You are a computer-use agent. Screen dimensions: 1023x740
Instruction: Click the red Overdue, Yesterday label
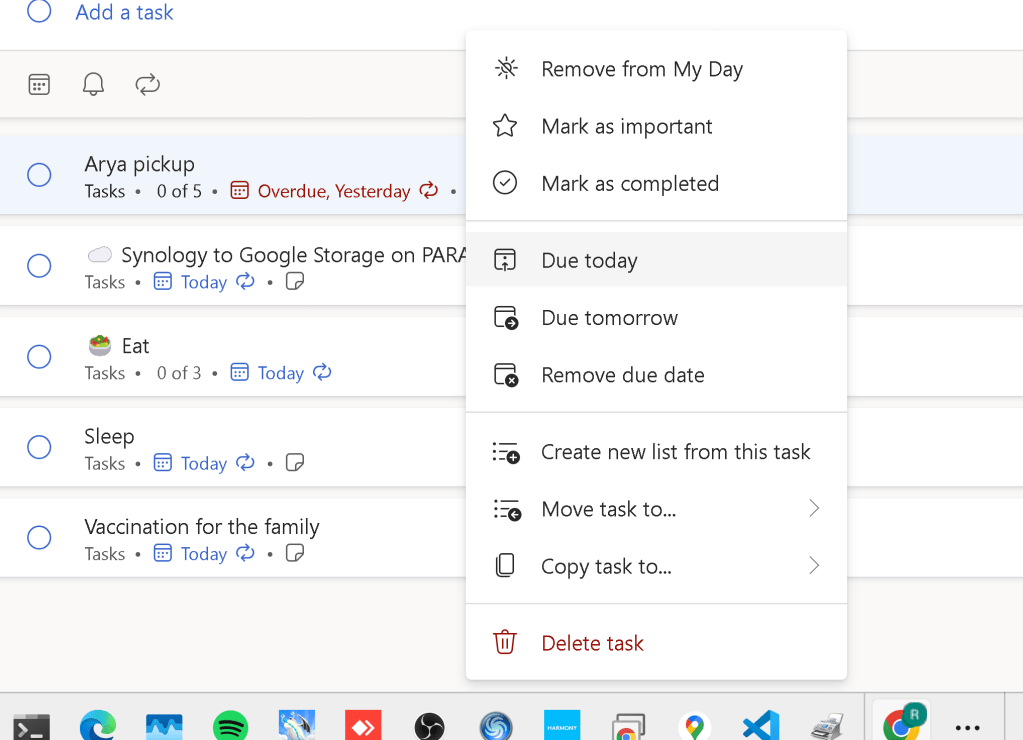pyautogui.click(x=334, y=191)
